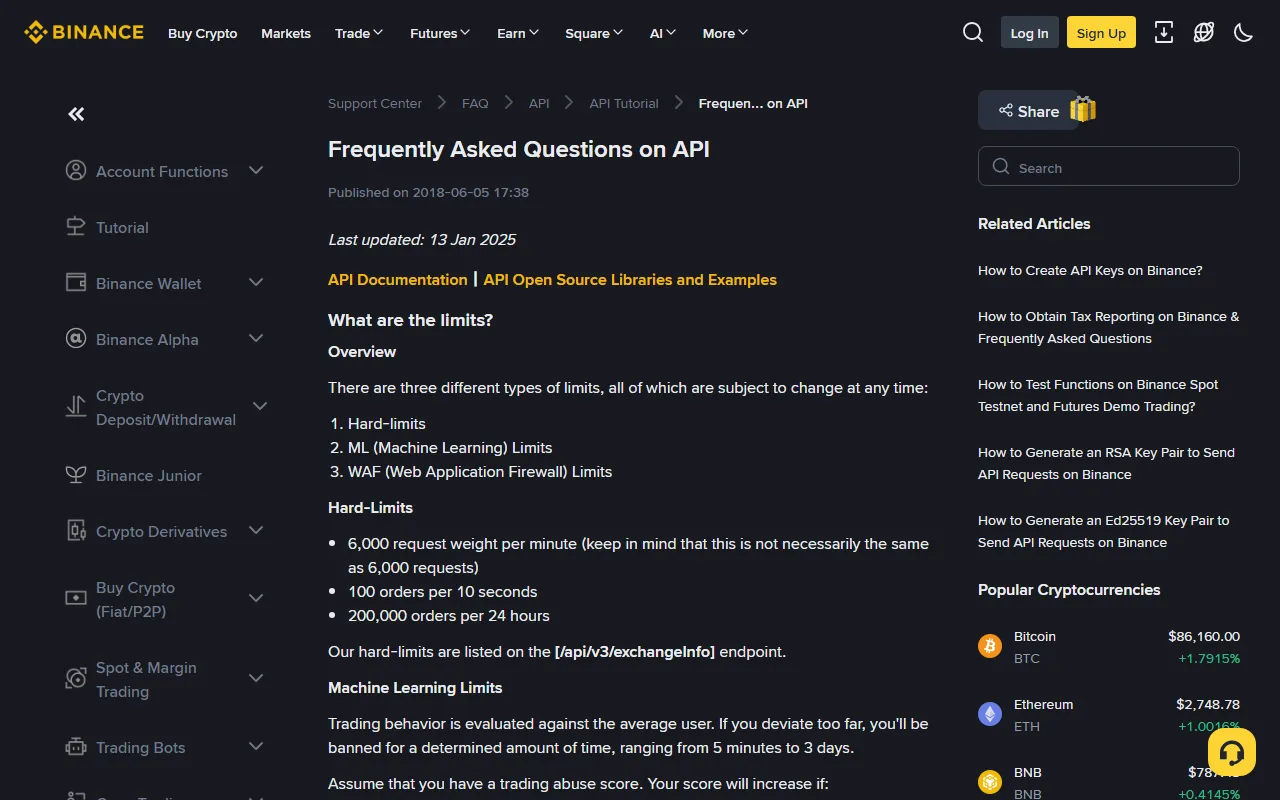Click the Binance Wallet icon
The width and height of the screenshot is (1280, 800).
pos(76,283)
